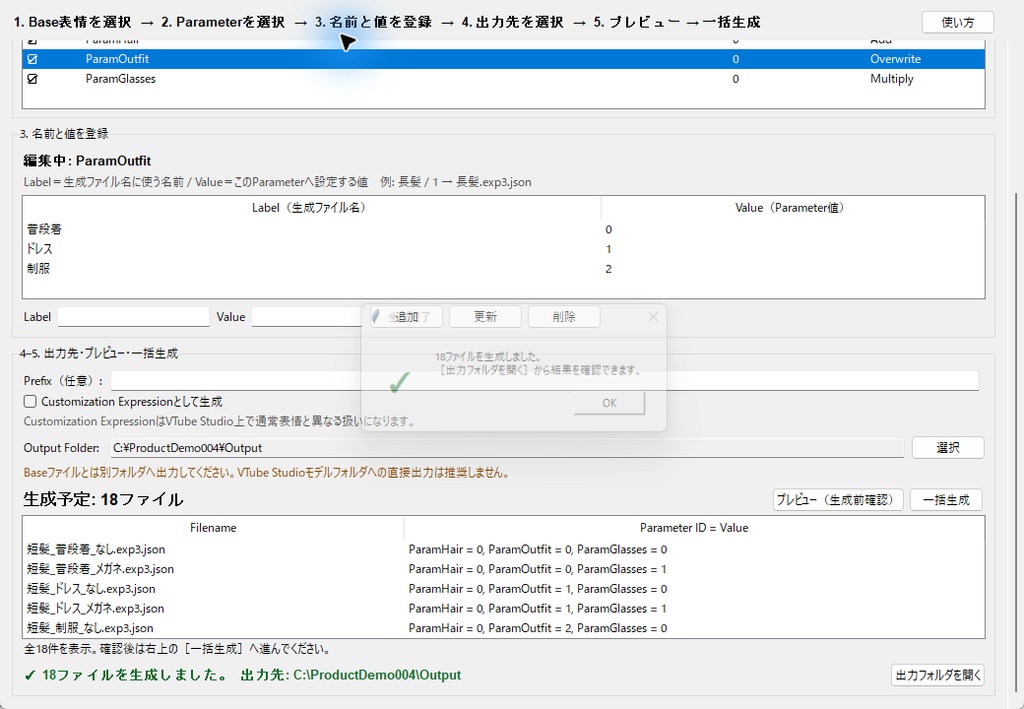Image resolution: width=1024 pixels, height=709 pixels.
Task: Select 短髪_ドレス_なし.exp3.json row
Action: pyautogui.click(x=504, y=589)
